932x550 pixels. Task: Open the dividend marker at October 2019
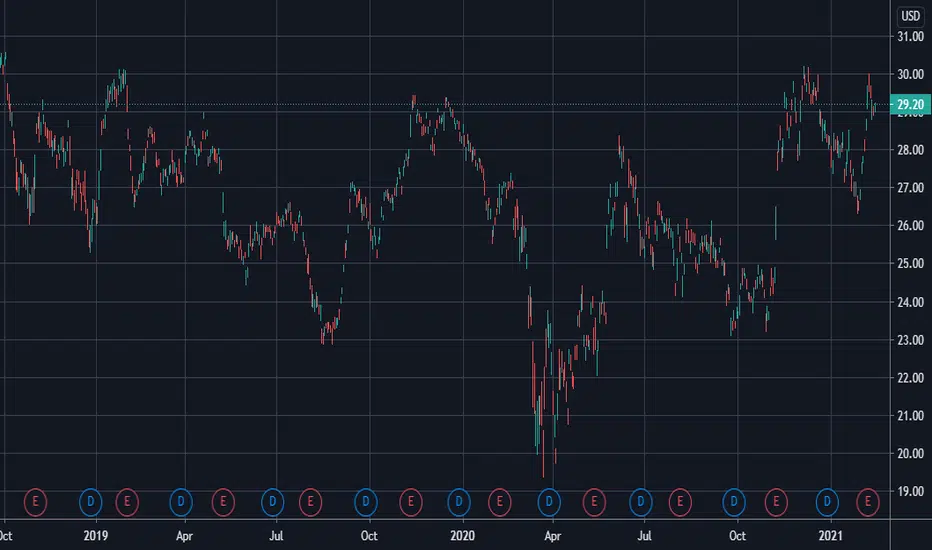pyautogui.click(x=366, y=502)
